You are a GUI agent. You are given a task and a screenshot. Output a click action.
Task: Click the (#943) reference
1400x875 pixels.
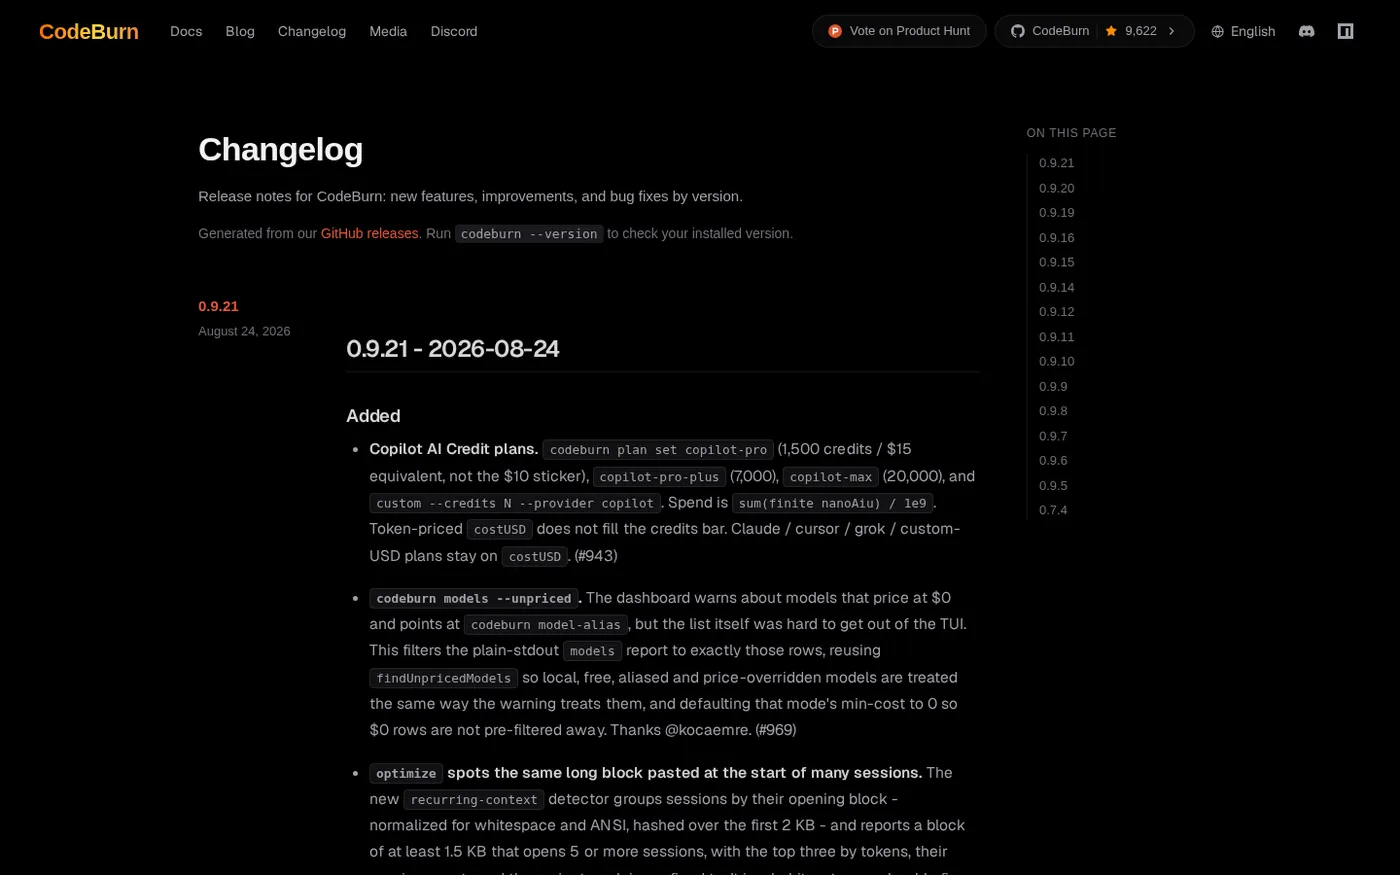click(x=595, y=556)
